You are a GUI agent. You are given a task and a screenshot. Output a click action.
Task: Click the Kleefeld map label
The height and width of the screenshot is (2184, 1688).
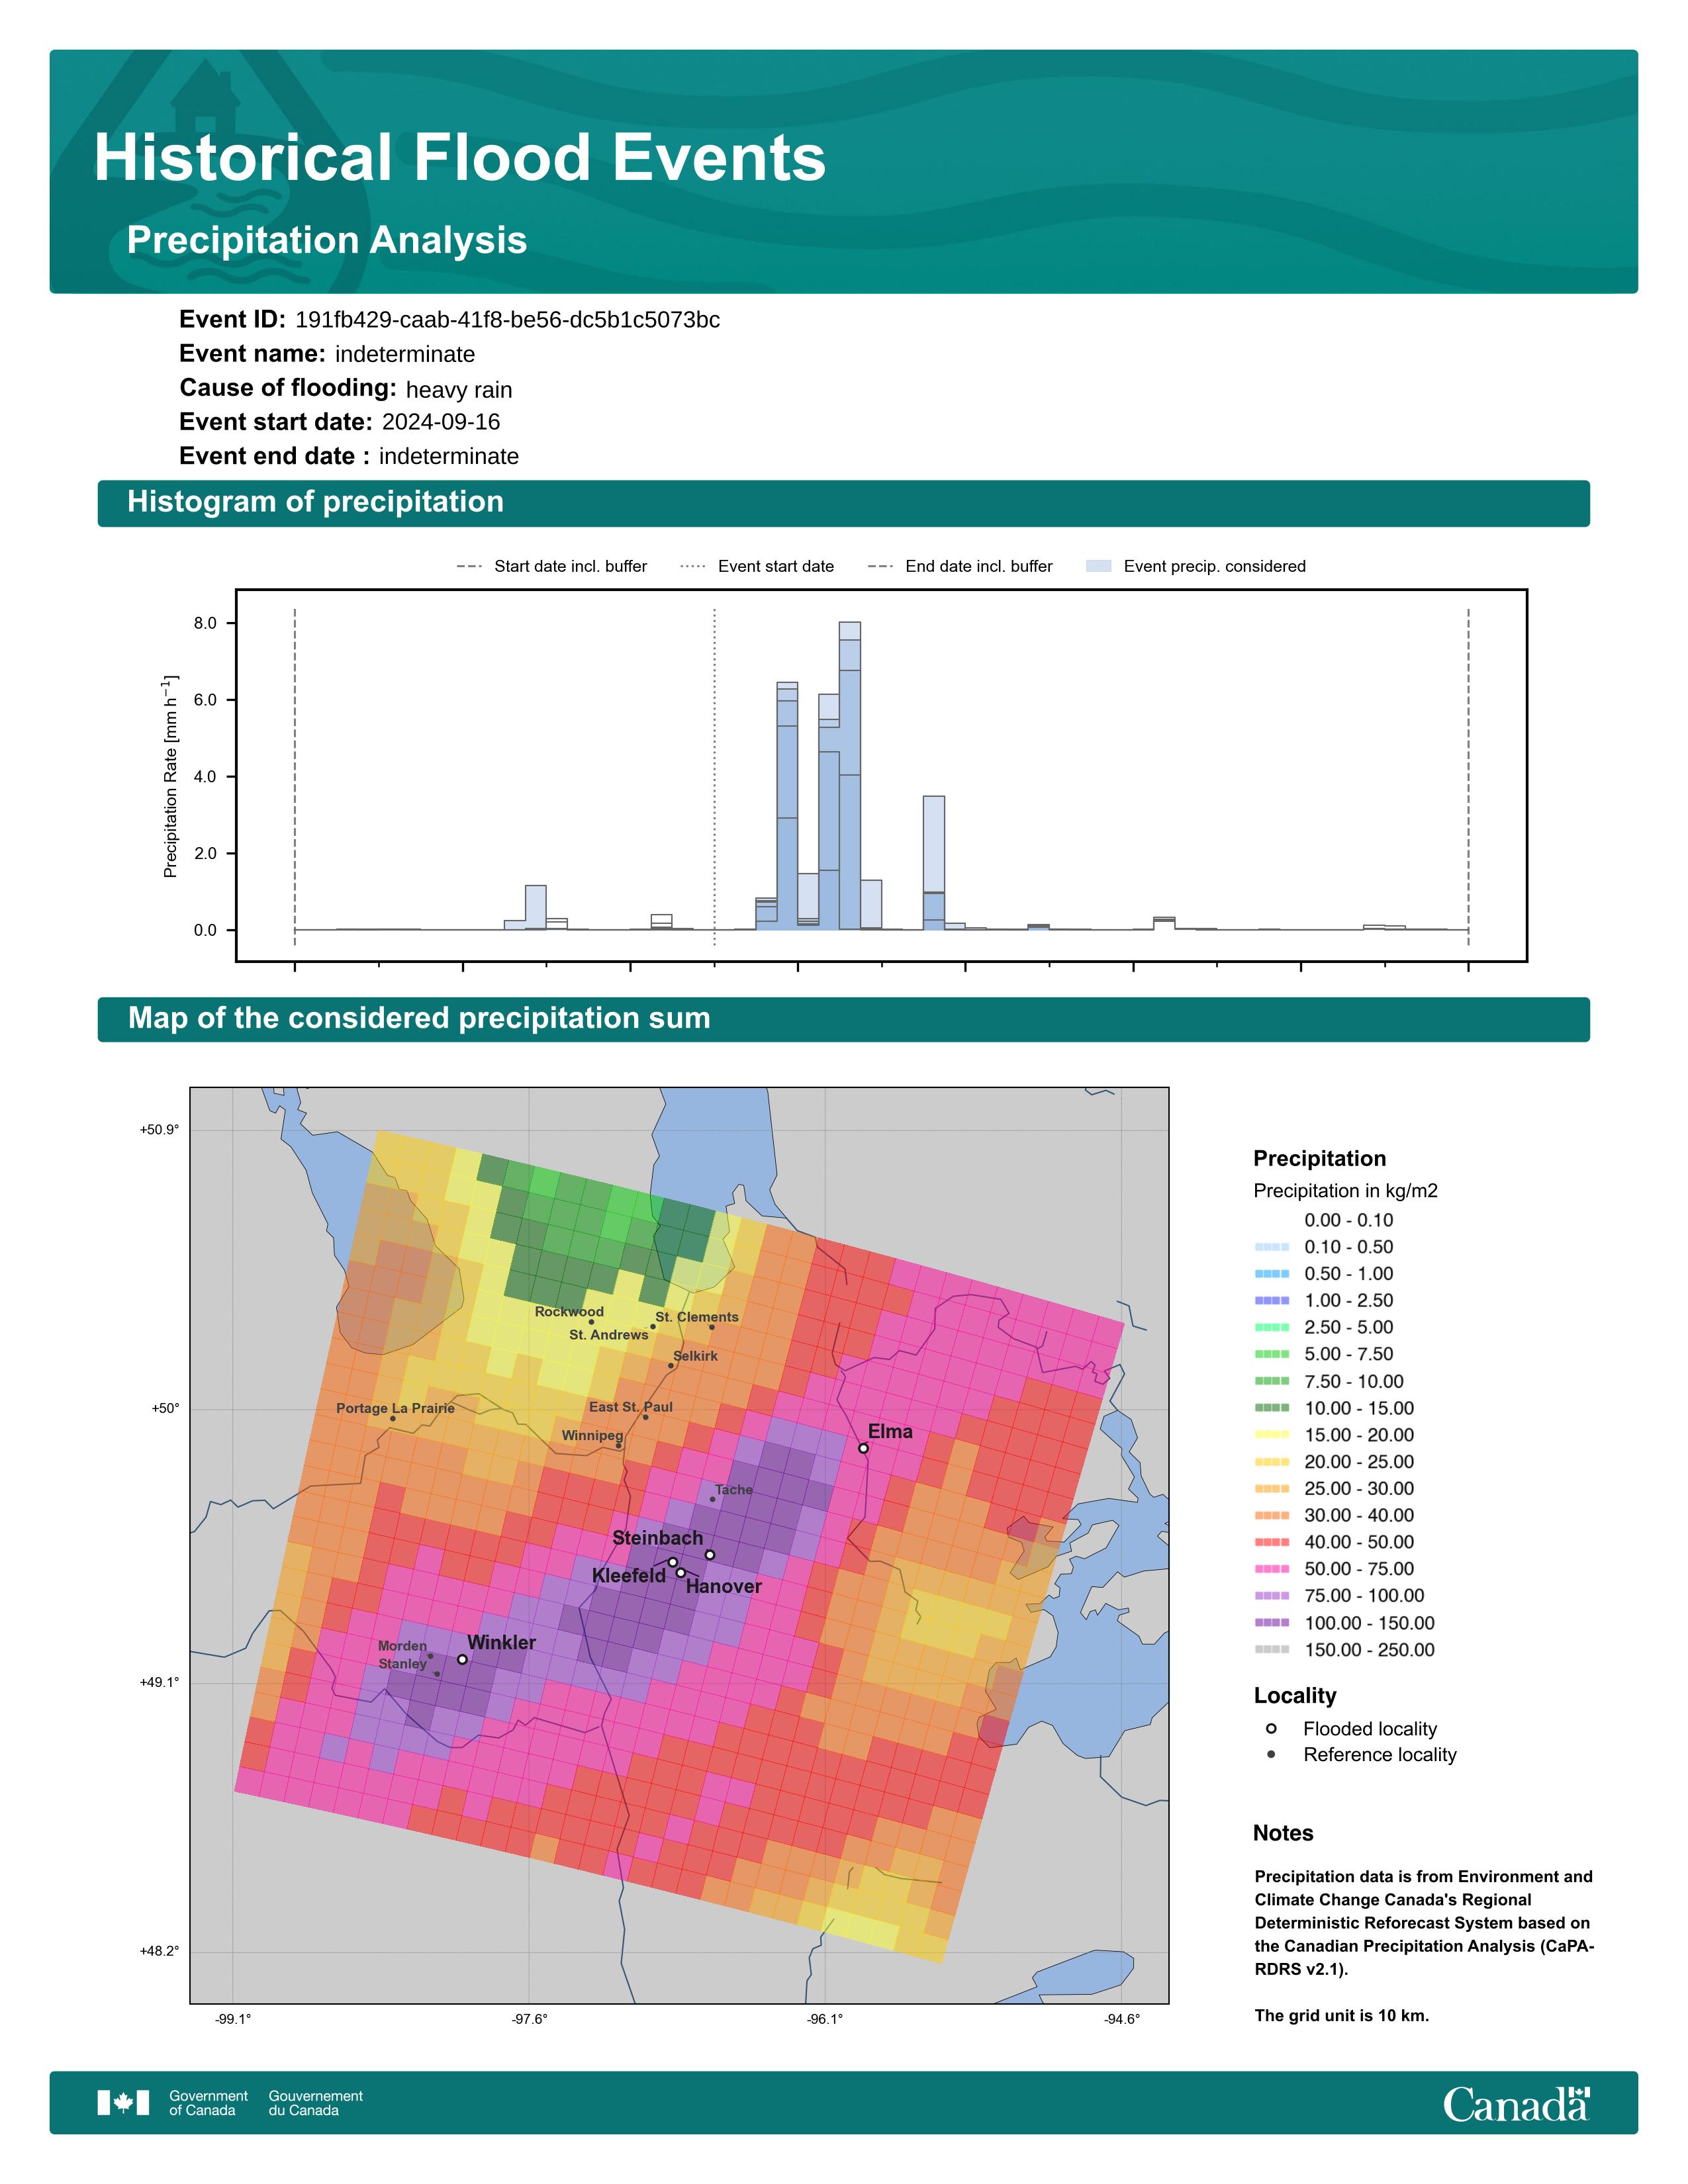point(629,1576)
